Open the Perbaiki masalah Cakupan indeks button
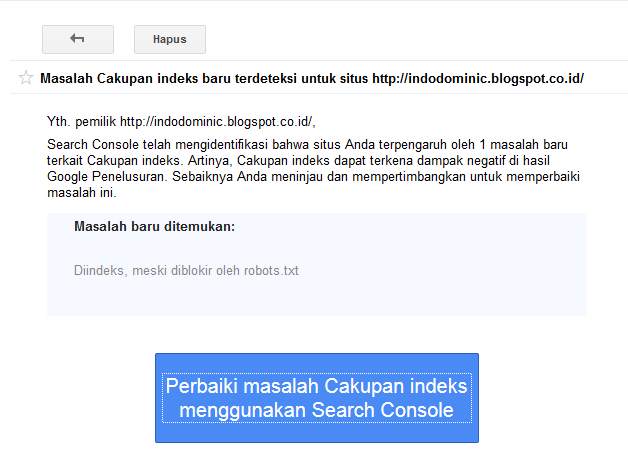Viewport: 628px width, 464px height. pyautogui.click(x=317, y=398)
